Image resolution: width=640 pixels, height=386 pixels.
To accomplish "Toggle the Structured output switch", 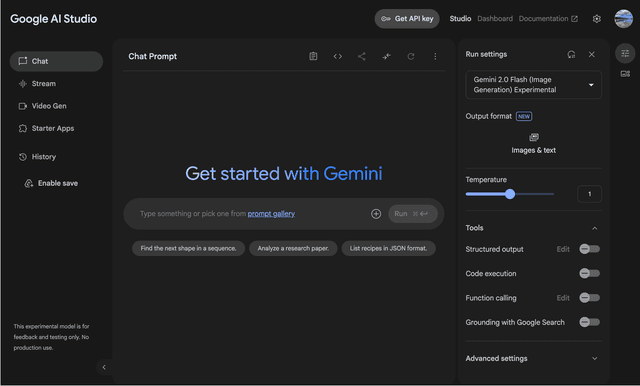I will coord(589,249).
